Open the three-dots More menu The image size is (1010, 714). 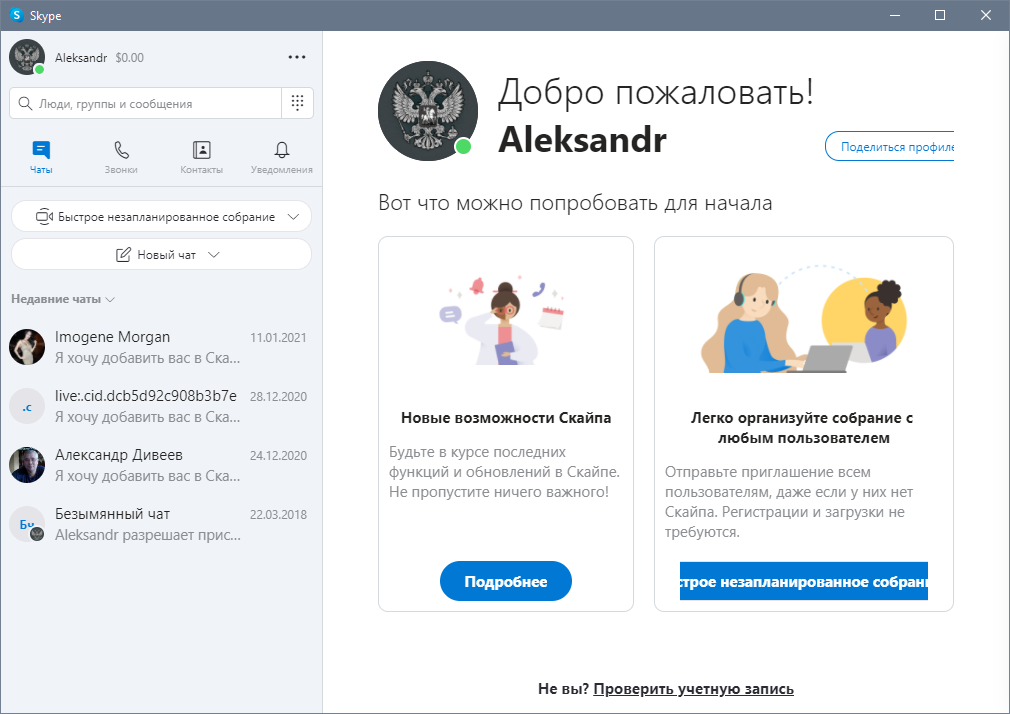click(x=297, y=57)
